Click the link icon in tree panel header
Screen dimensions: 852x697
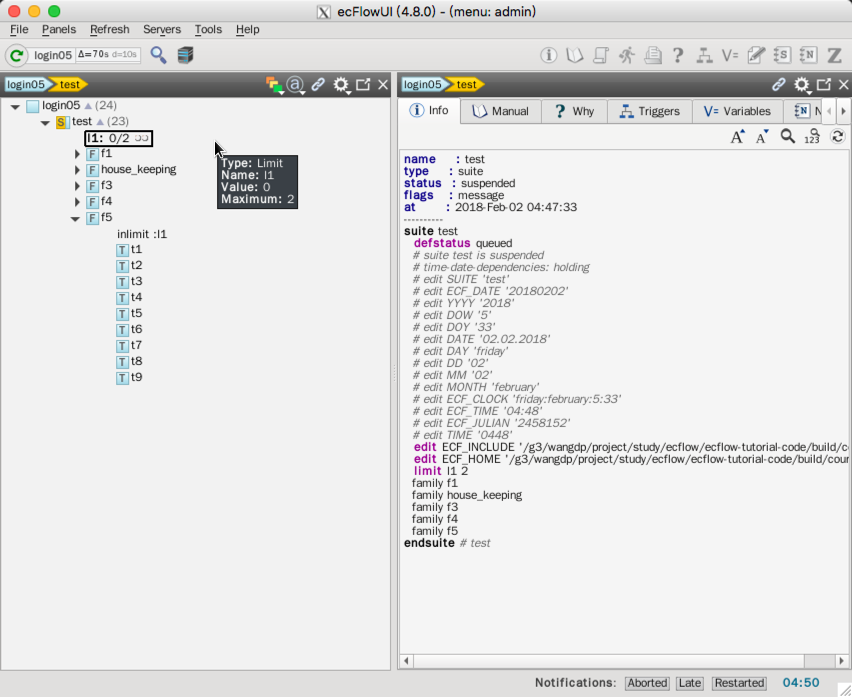point(318,85)
